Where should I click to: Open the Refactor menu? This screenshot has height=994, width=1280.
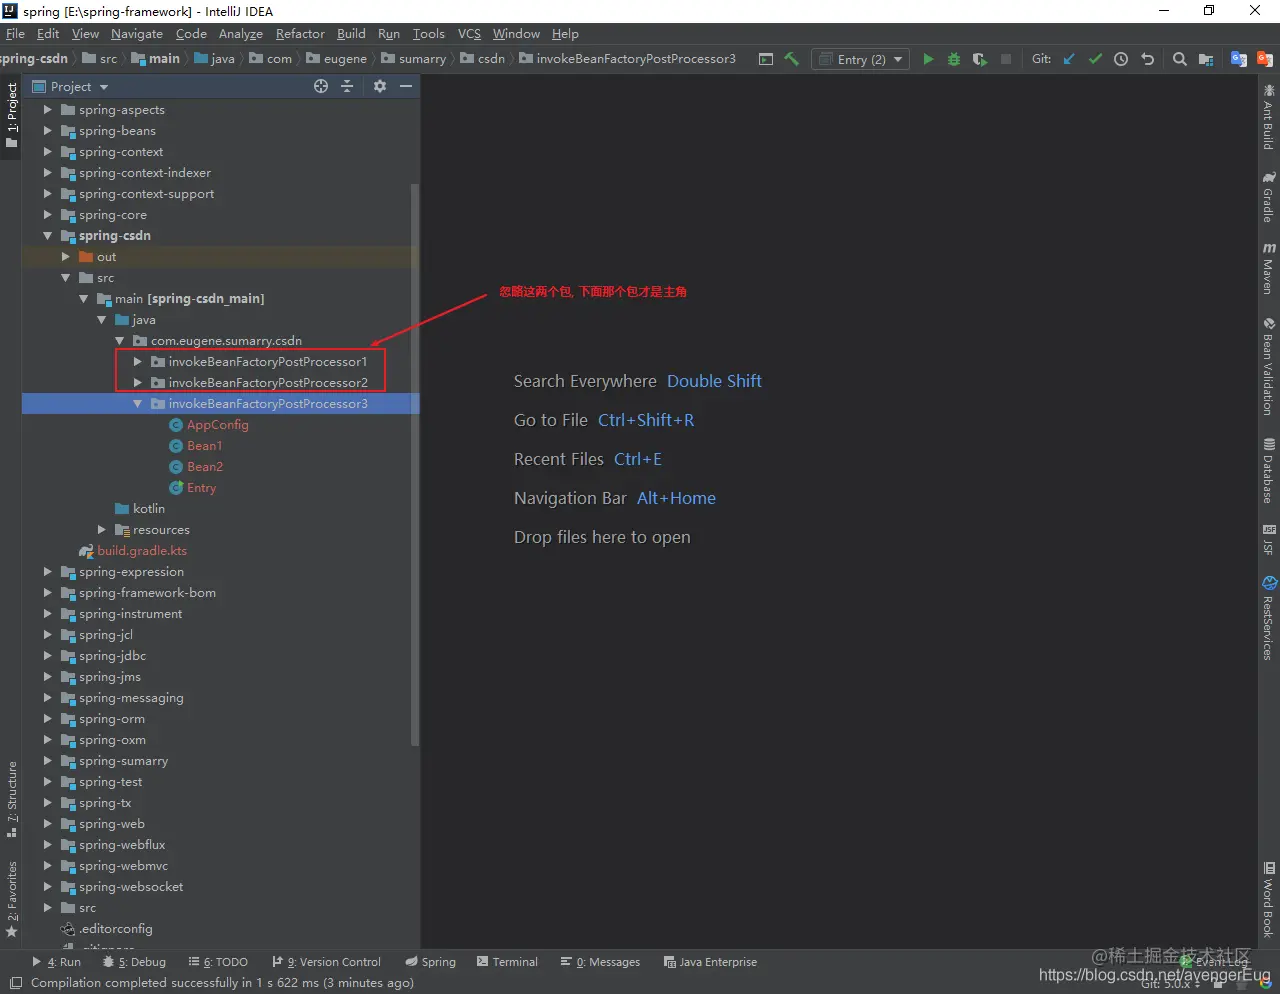[x=300, y=34]
